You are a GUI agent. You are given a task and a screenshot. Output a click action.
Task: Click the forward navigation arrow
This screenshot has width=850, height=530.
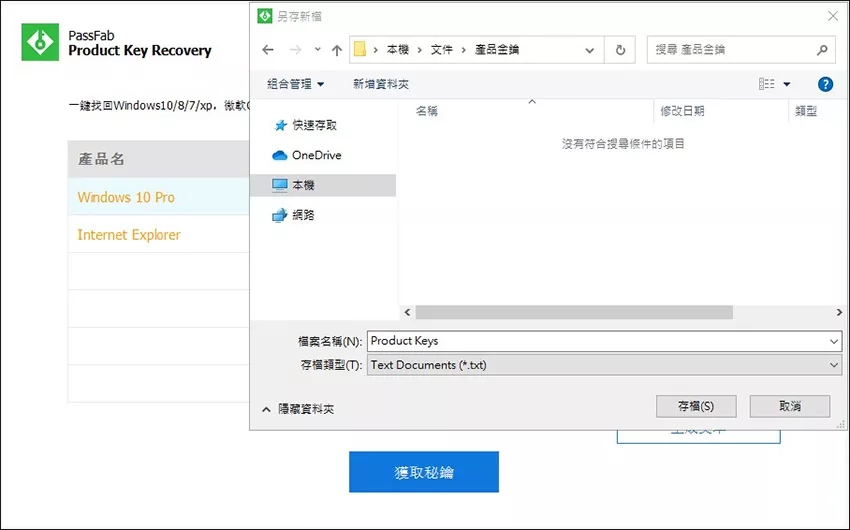coord(295,50)
